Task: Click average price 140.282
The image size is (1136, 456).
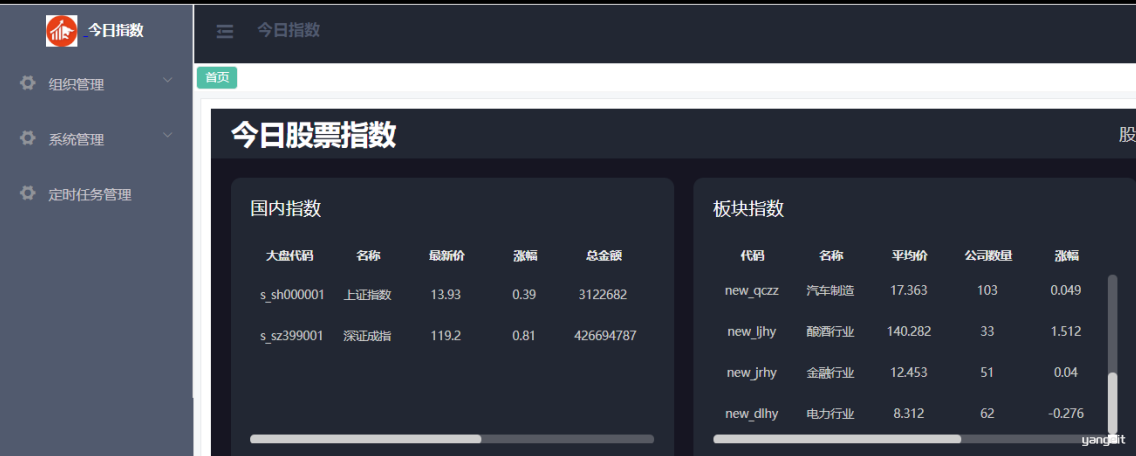Action: click(x=909, y=331)
